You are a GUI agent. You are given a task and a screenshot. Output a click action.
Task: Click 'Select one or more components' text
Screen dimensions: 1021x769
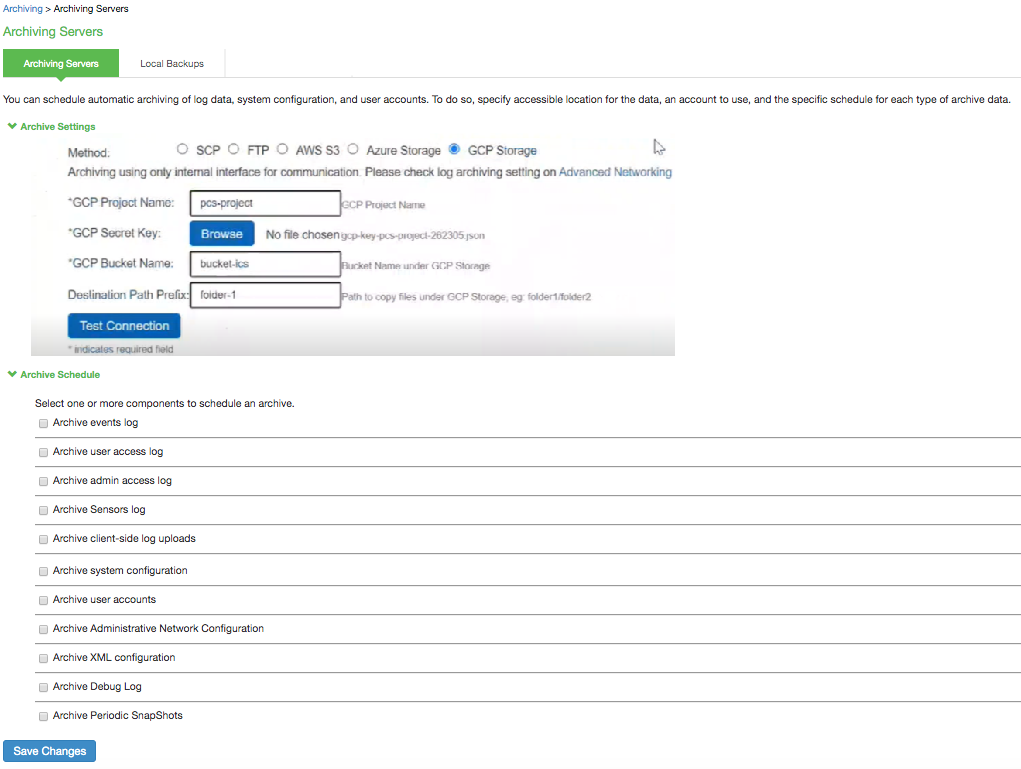(x=165, y=403)
